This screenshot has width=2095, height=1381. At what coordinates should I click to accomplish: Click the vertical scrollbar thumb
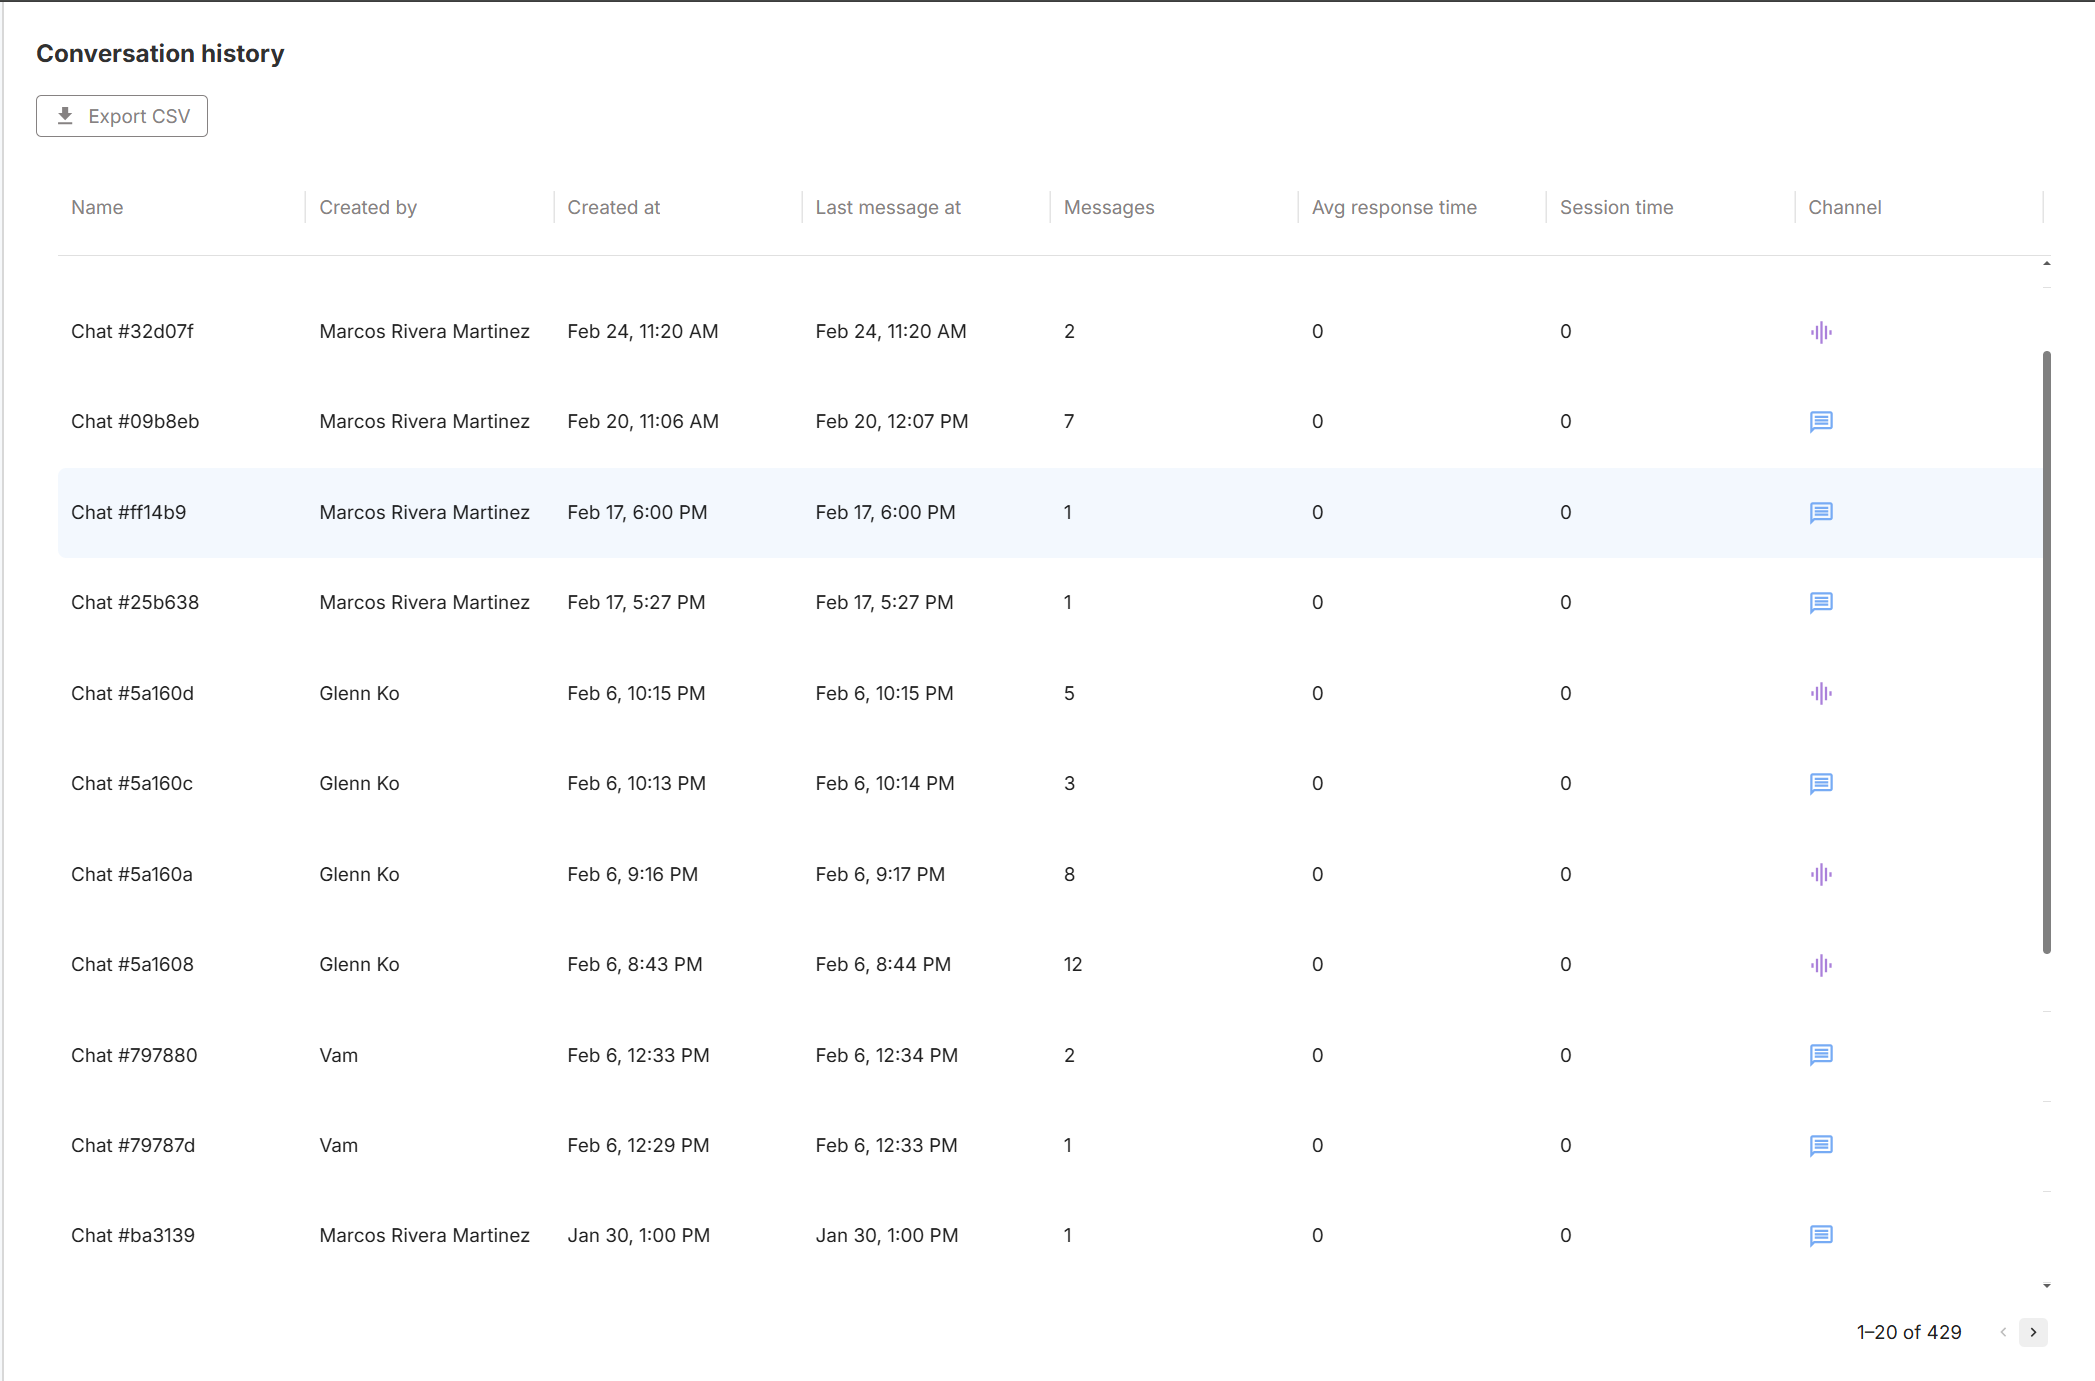[2047, 652]
